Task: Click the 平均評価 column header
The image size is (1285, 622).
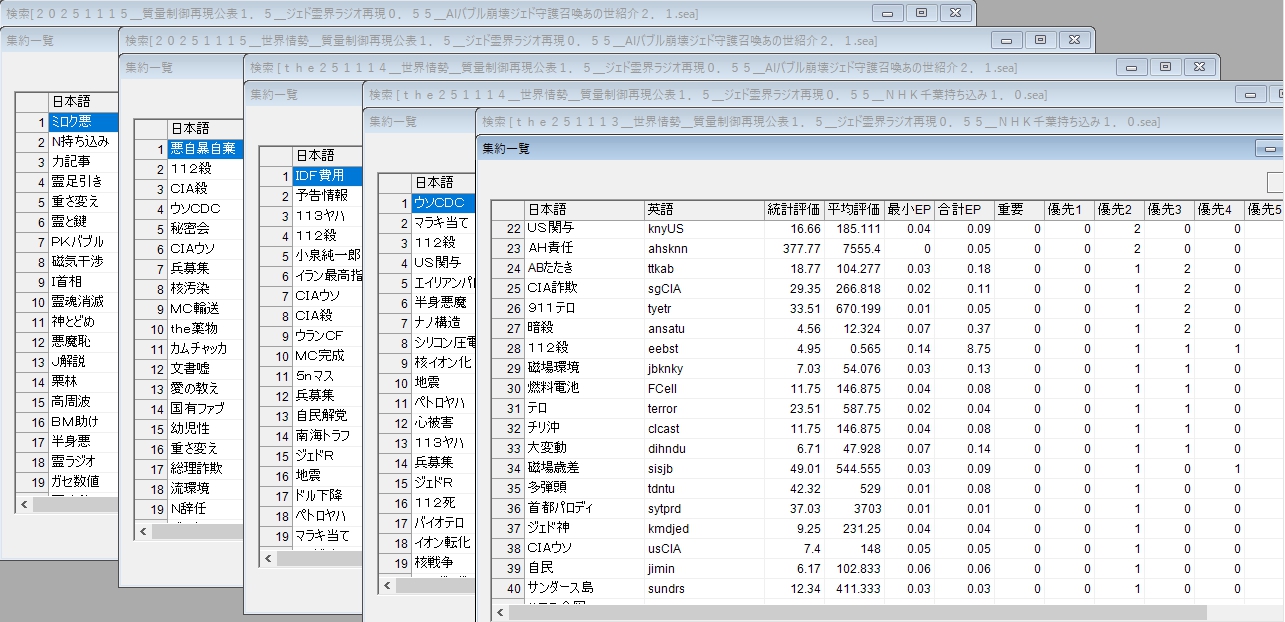Action: pos(854,209)
